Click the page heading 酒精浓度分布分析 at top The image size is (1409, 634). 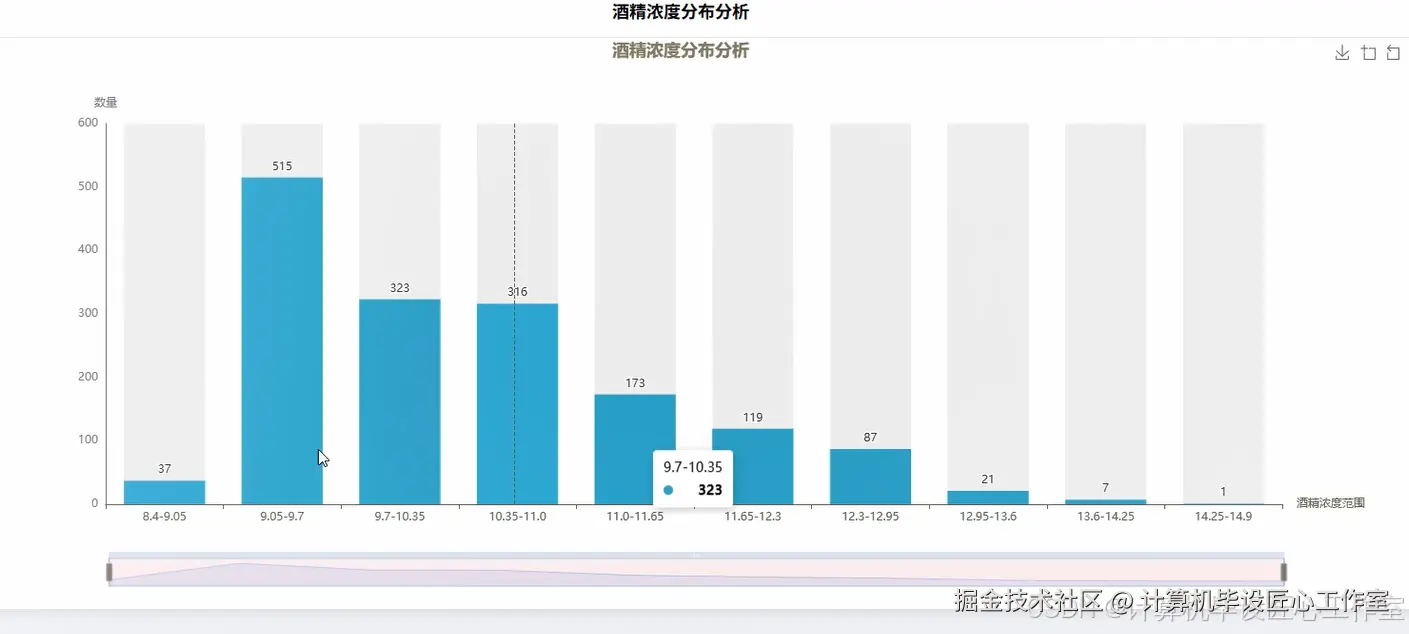[x=680, y=12]
